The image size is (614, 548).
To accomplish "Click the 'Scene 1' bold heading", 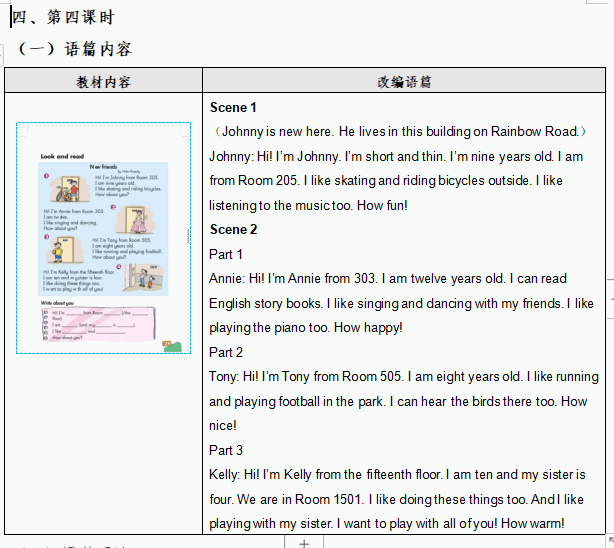I will [233, 107].
